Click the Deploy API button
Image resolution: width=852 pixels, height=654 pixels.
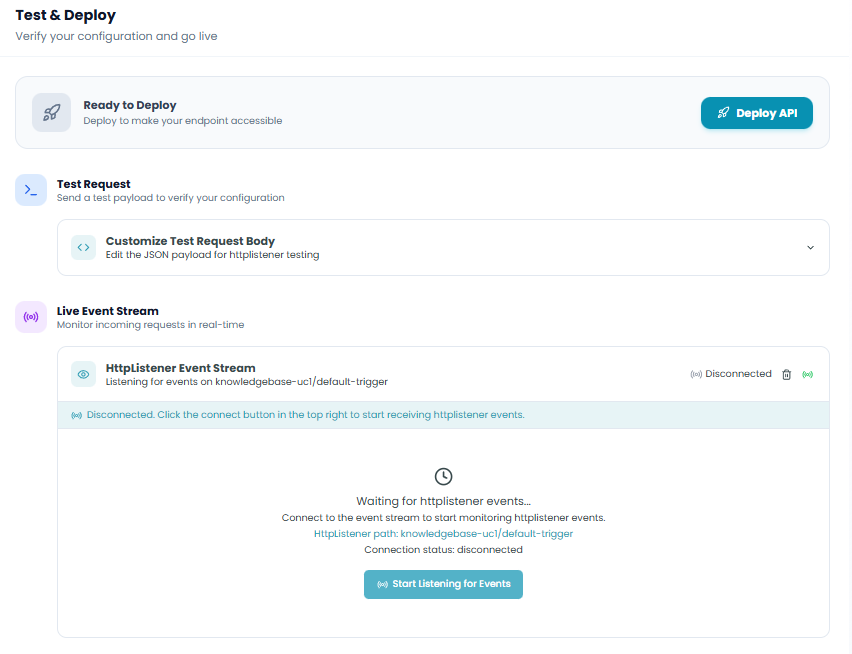pos(756,113)
